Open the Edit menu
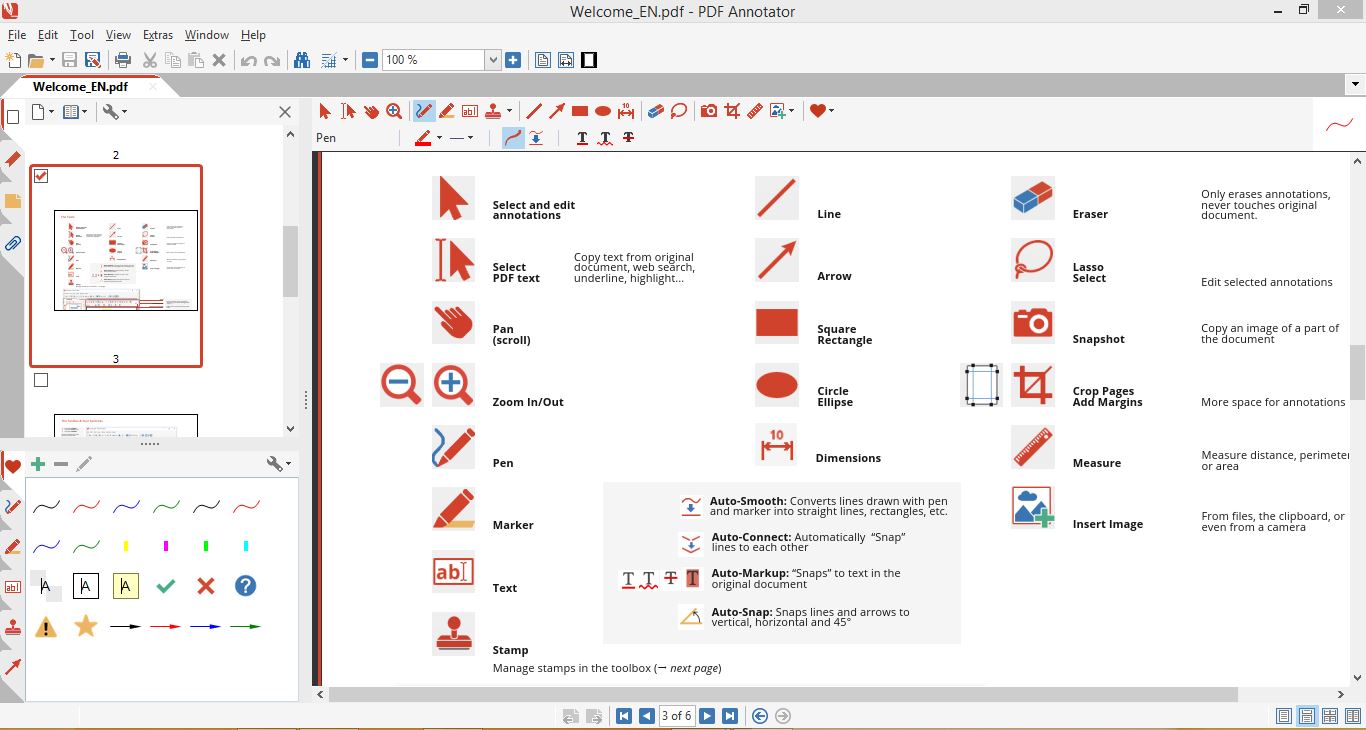This screenshot has height=730, width=1366. click(48, 35)
